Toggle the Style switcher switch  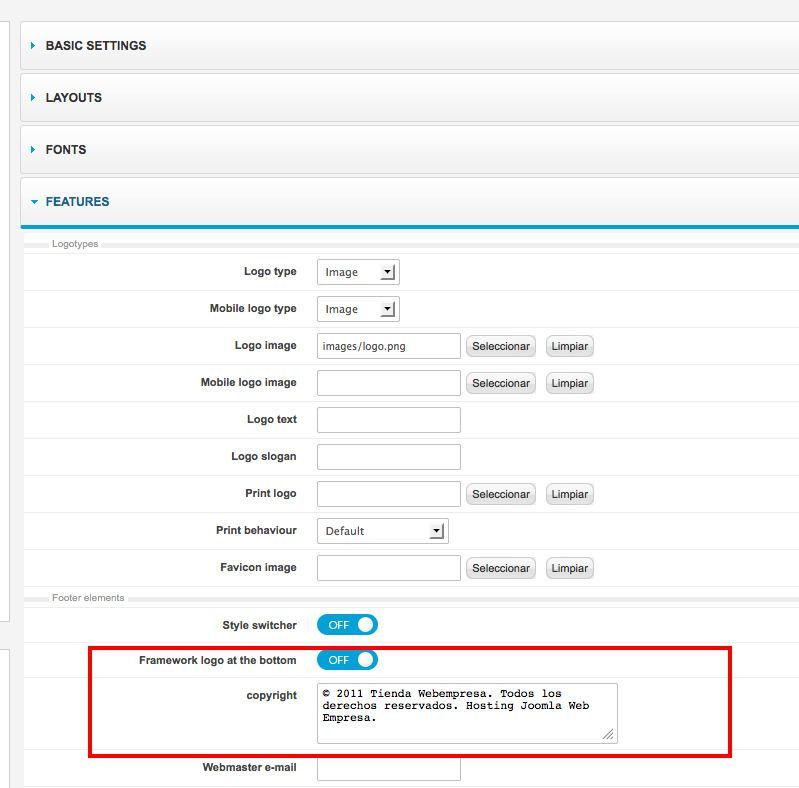348,625
